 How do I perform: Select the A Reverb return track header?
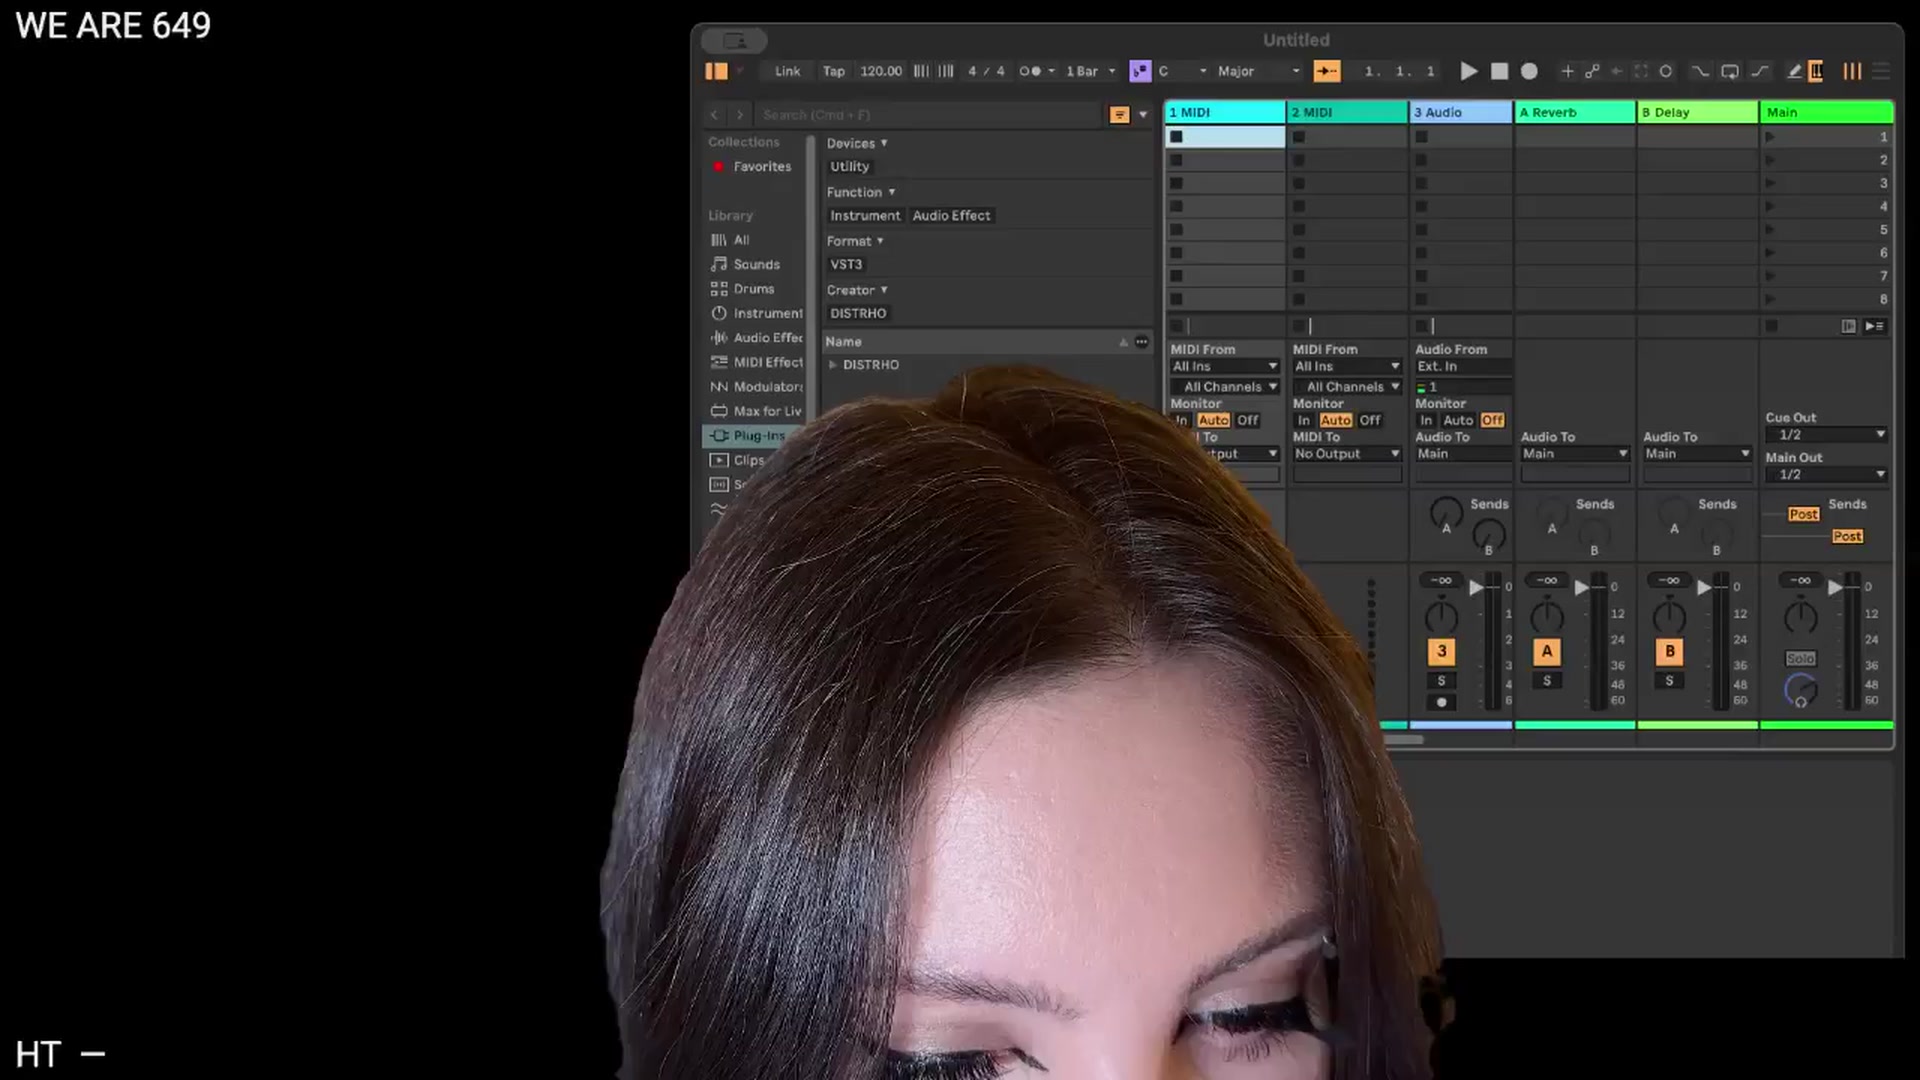point(1575,112)
